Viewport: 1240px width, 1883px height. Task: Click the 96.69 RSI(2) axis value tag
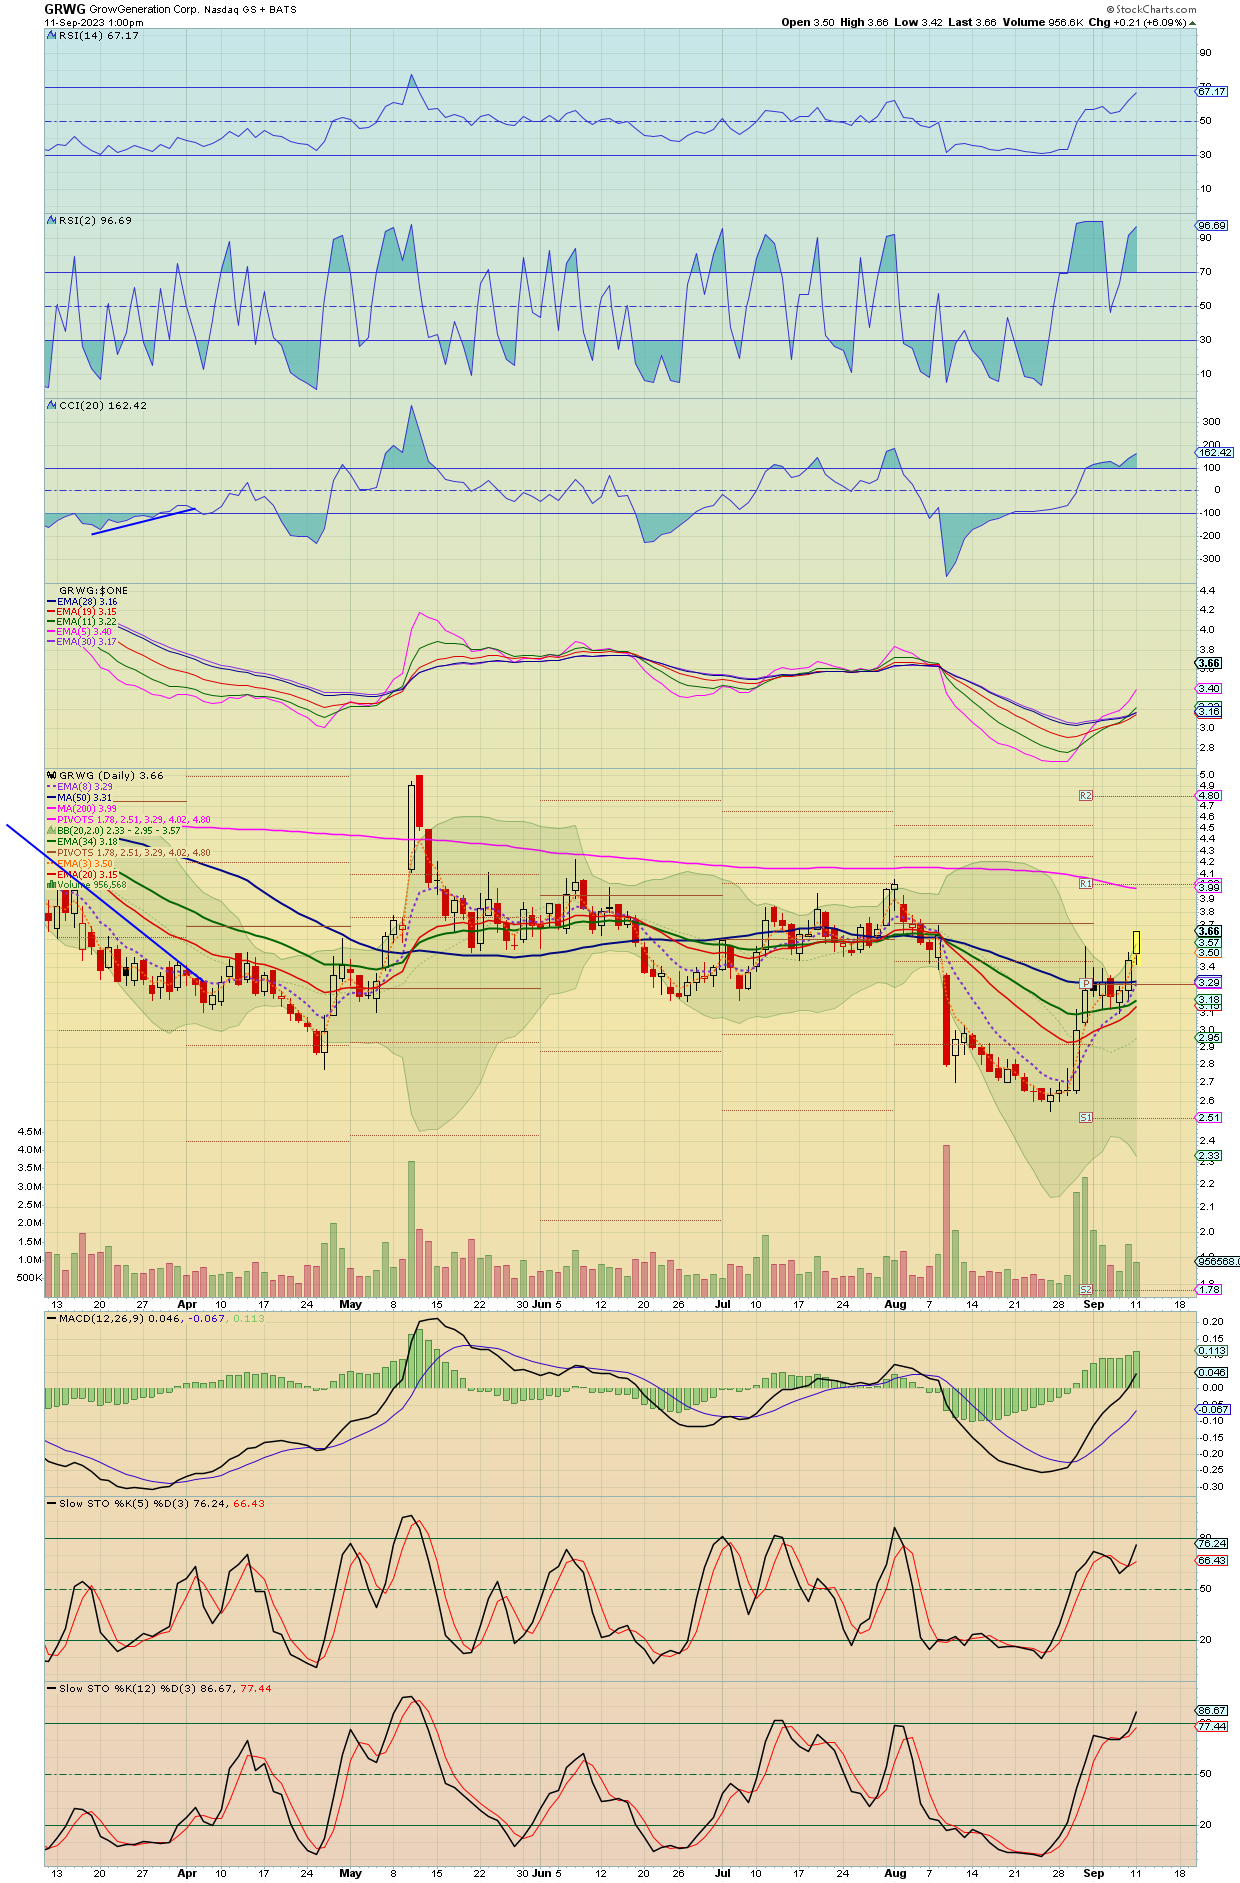(x=1212, y=225)
